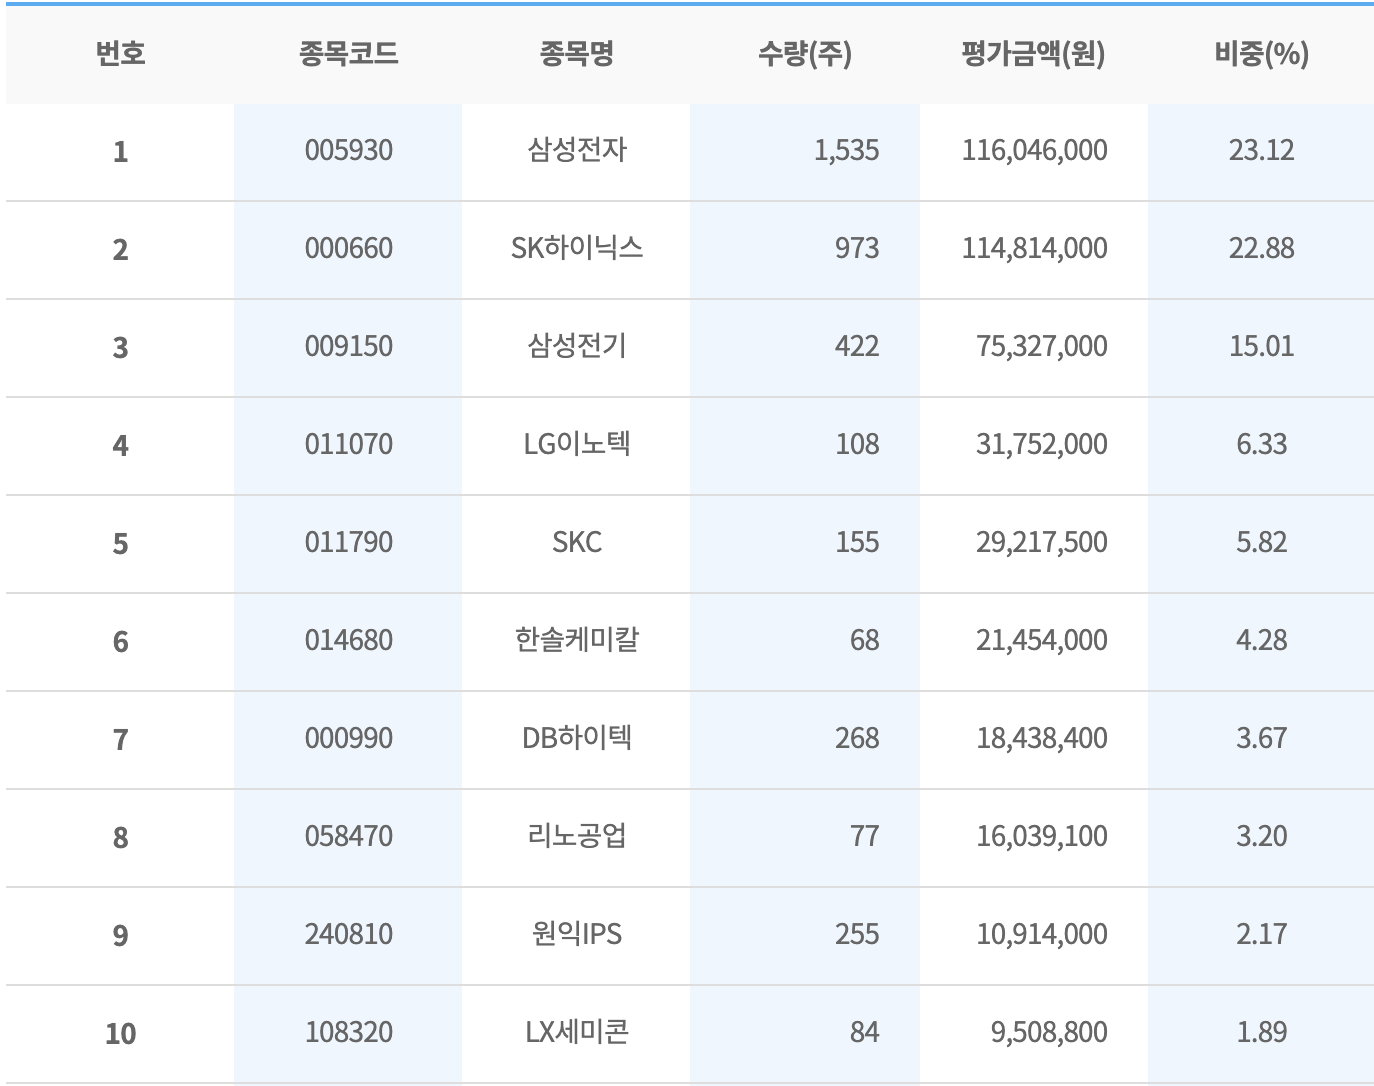
Task: Click weight value 3.67
Action: [1262, 739]
